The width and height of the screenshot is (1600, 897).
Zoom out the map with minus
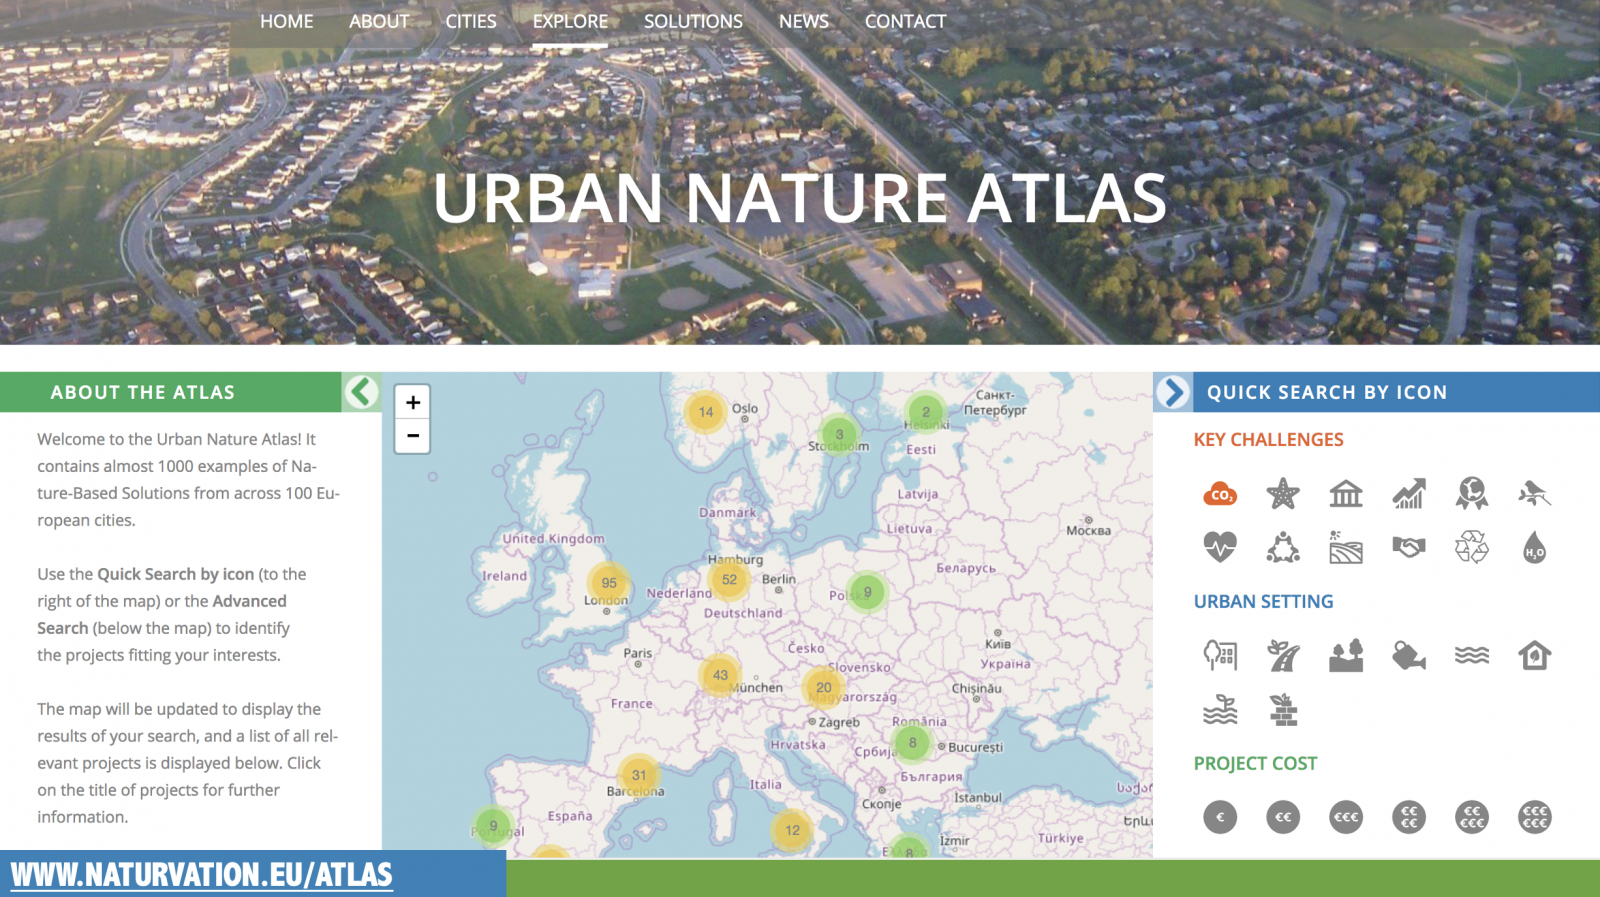pyautogui.click(x=413, y=436)
